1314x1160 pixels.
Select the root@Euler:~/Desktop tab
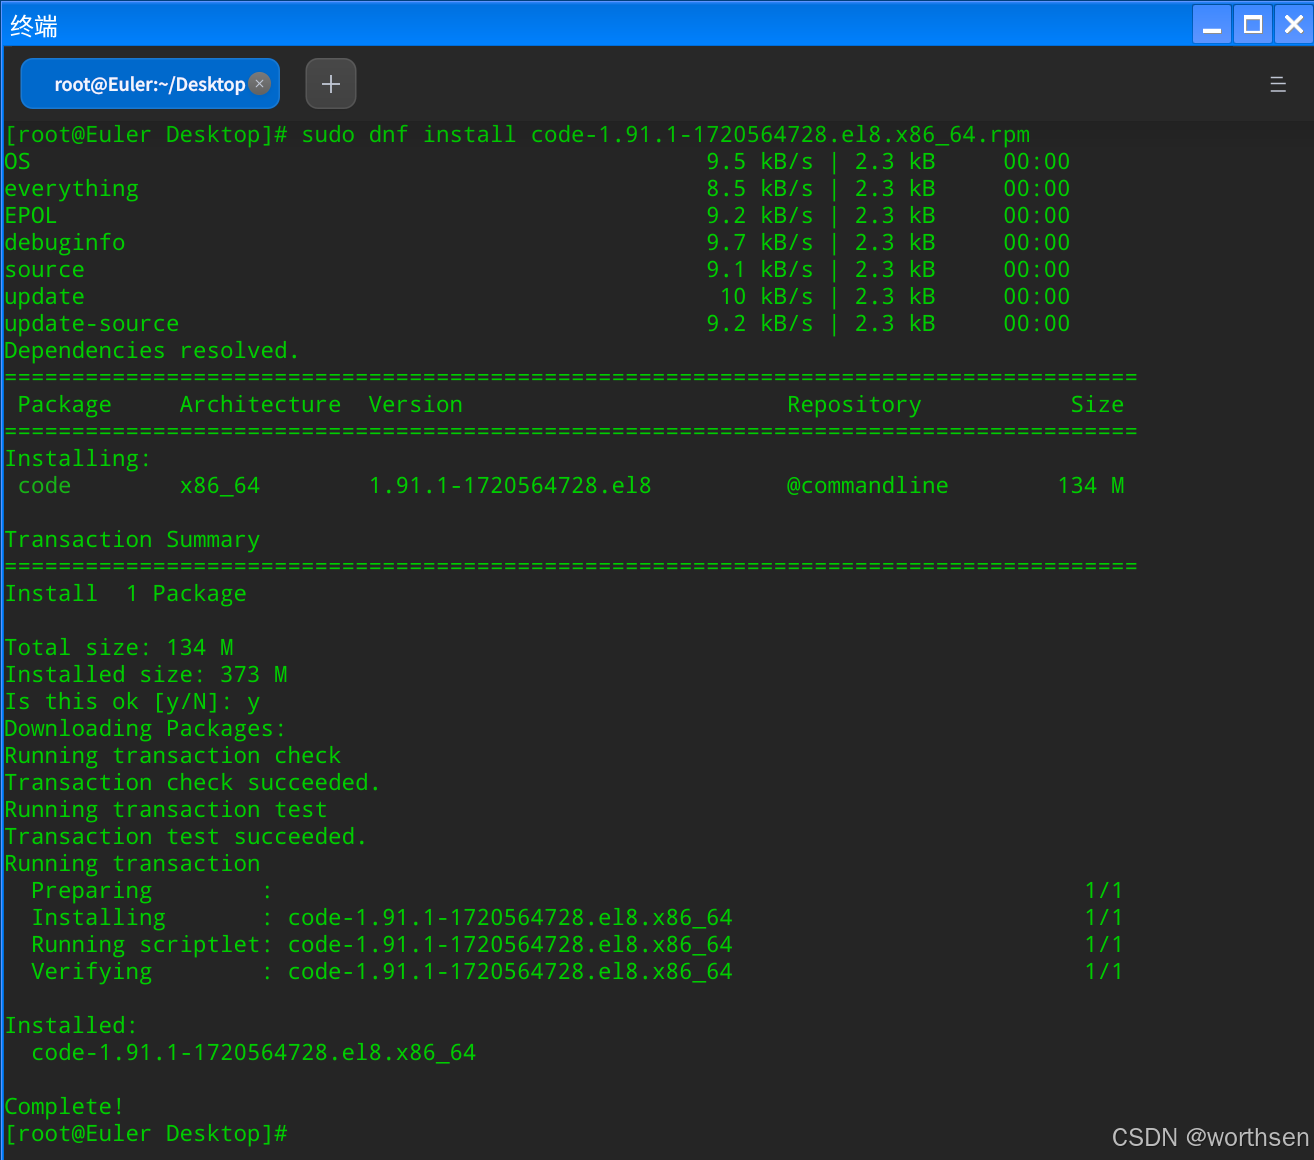(140, 84)
